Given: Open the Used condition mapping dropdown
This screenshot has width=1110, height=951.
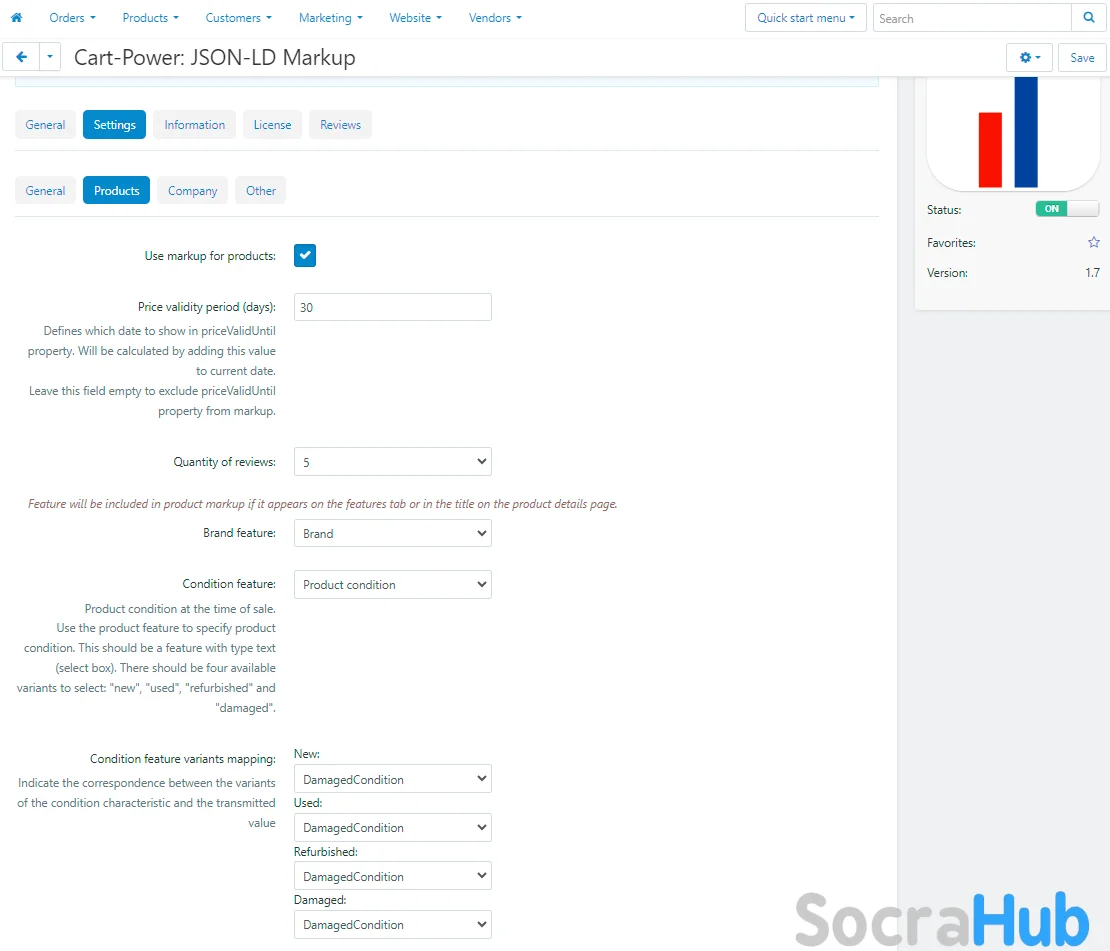Looking at the screenshot, I should 393,827.
